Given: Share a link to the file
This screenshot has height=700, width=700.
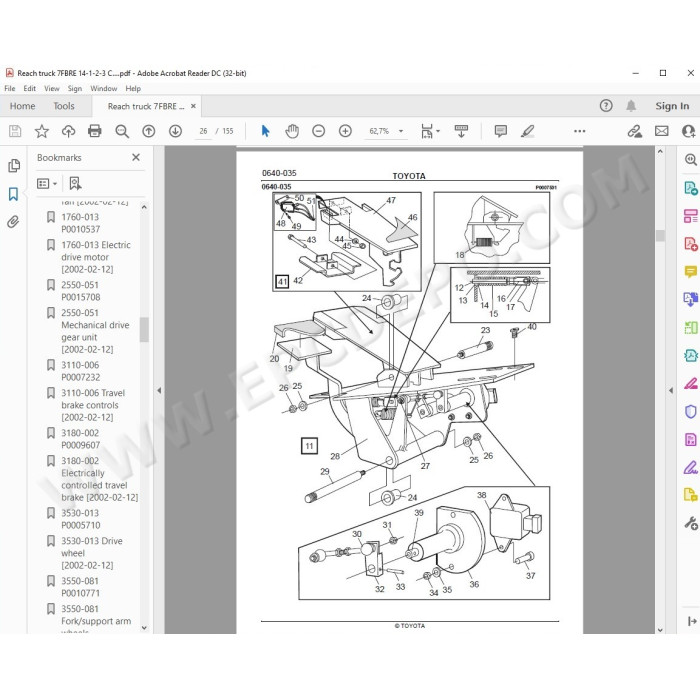Looking at the screenshot, I should (x=634, y=131).
